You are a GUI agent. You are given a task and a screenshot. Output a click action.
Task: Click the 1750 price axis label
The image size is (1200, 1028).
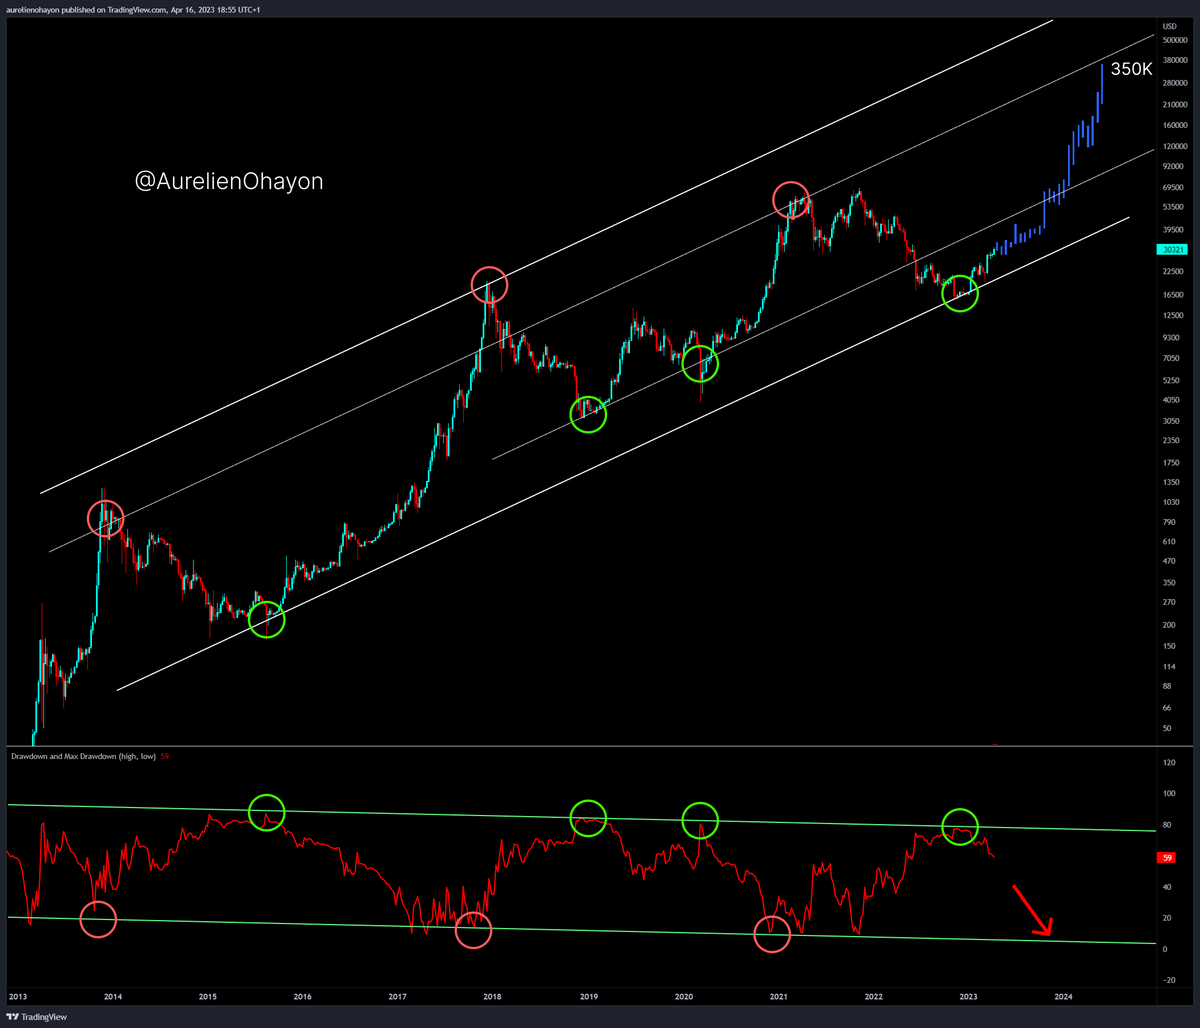tap(1171, 462)
